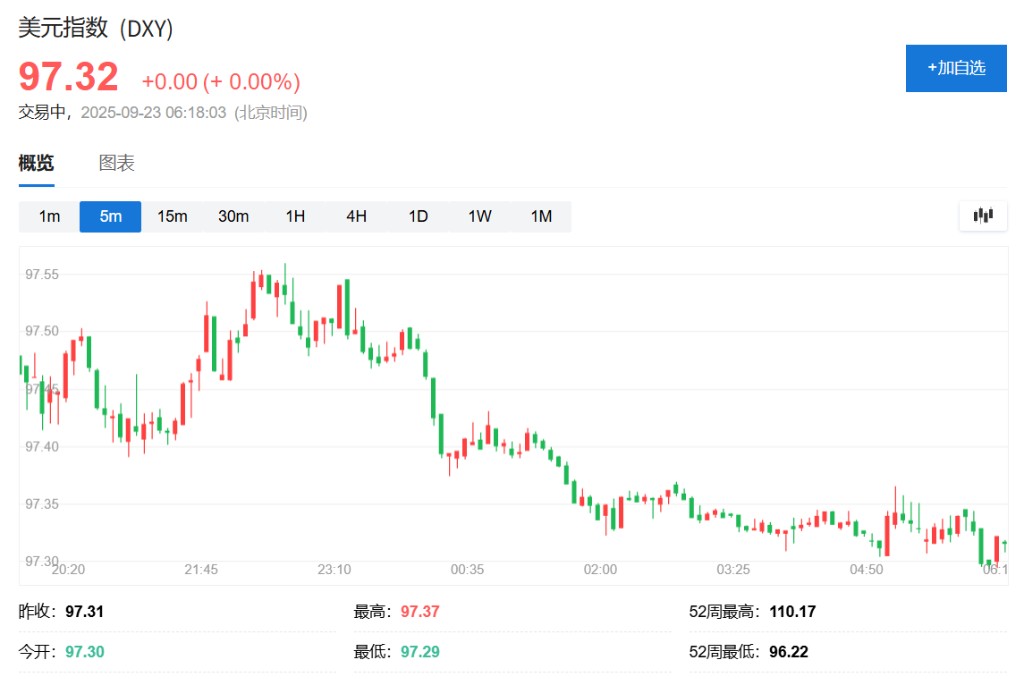Click the 02:00 time axis marker
This screenshot has width=1024, height=679.
click(x=600, y=569)
